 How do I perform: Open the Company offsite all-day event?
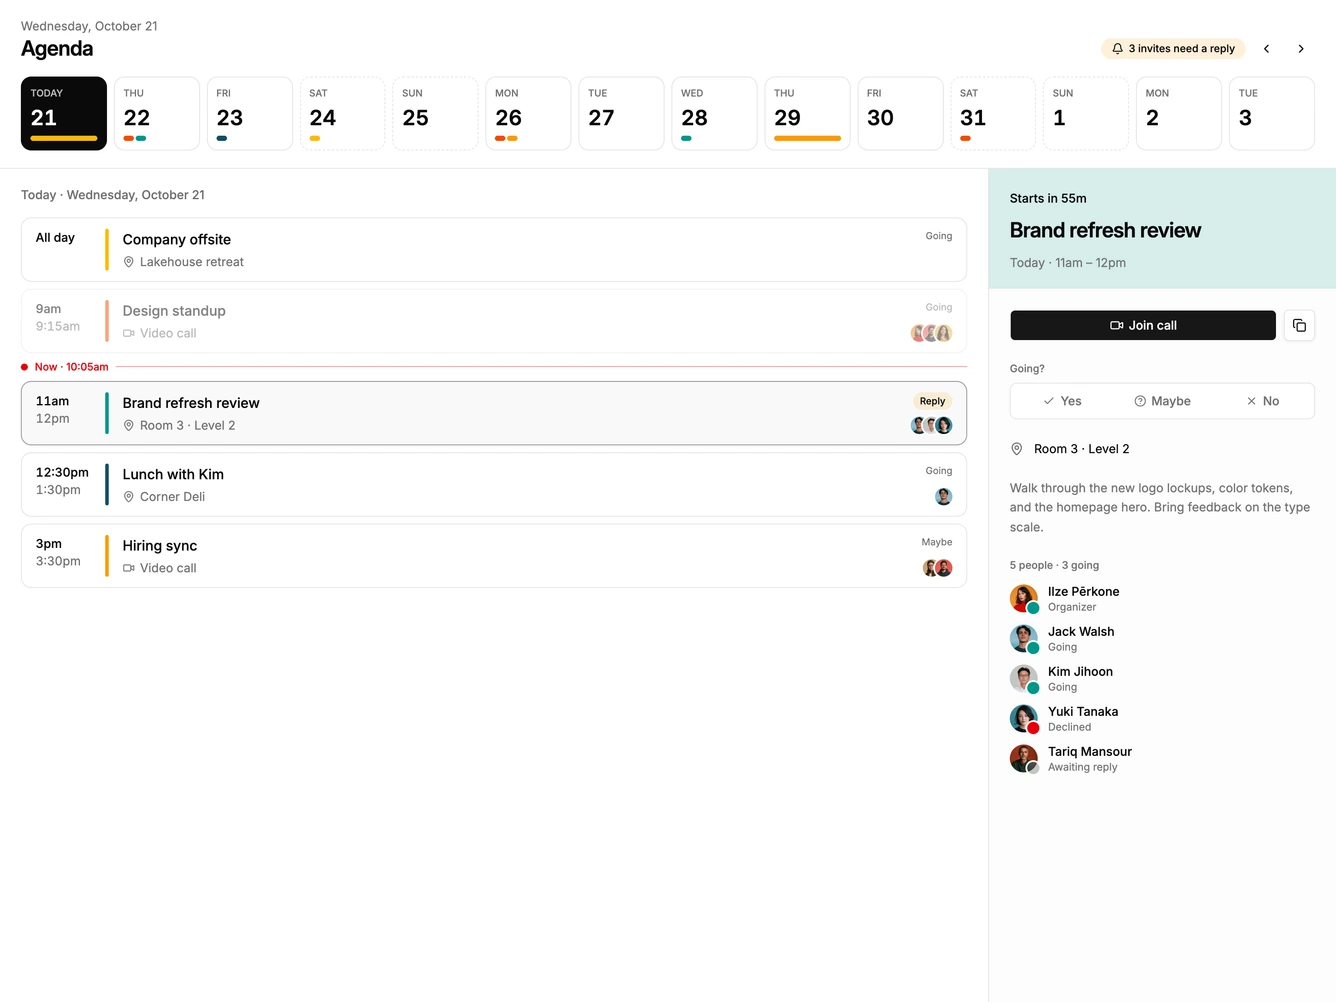(494, 250)
